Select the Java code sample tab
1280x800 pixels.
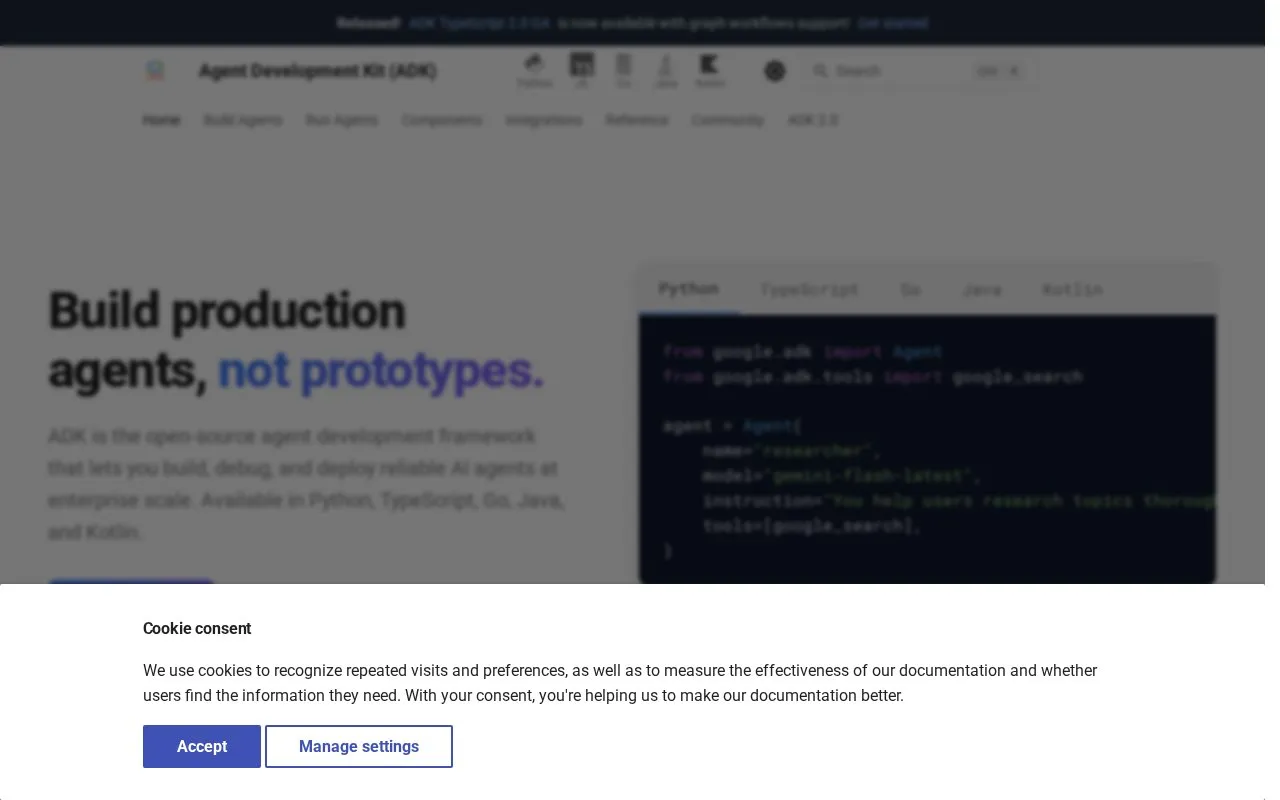[982, 289]
